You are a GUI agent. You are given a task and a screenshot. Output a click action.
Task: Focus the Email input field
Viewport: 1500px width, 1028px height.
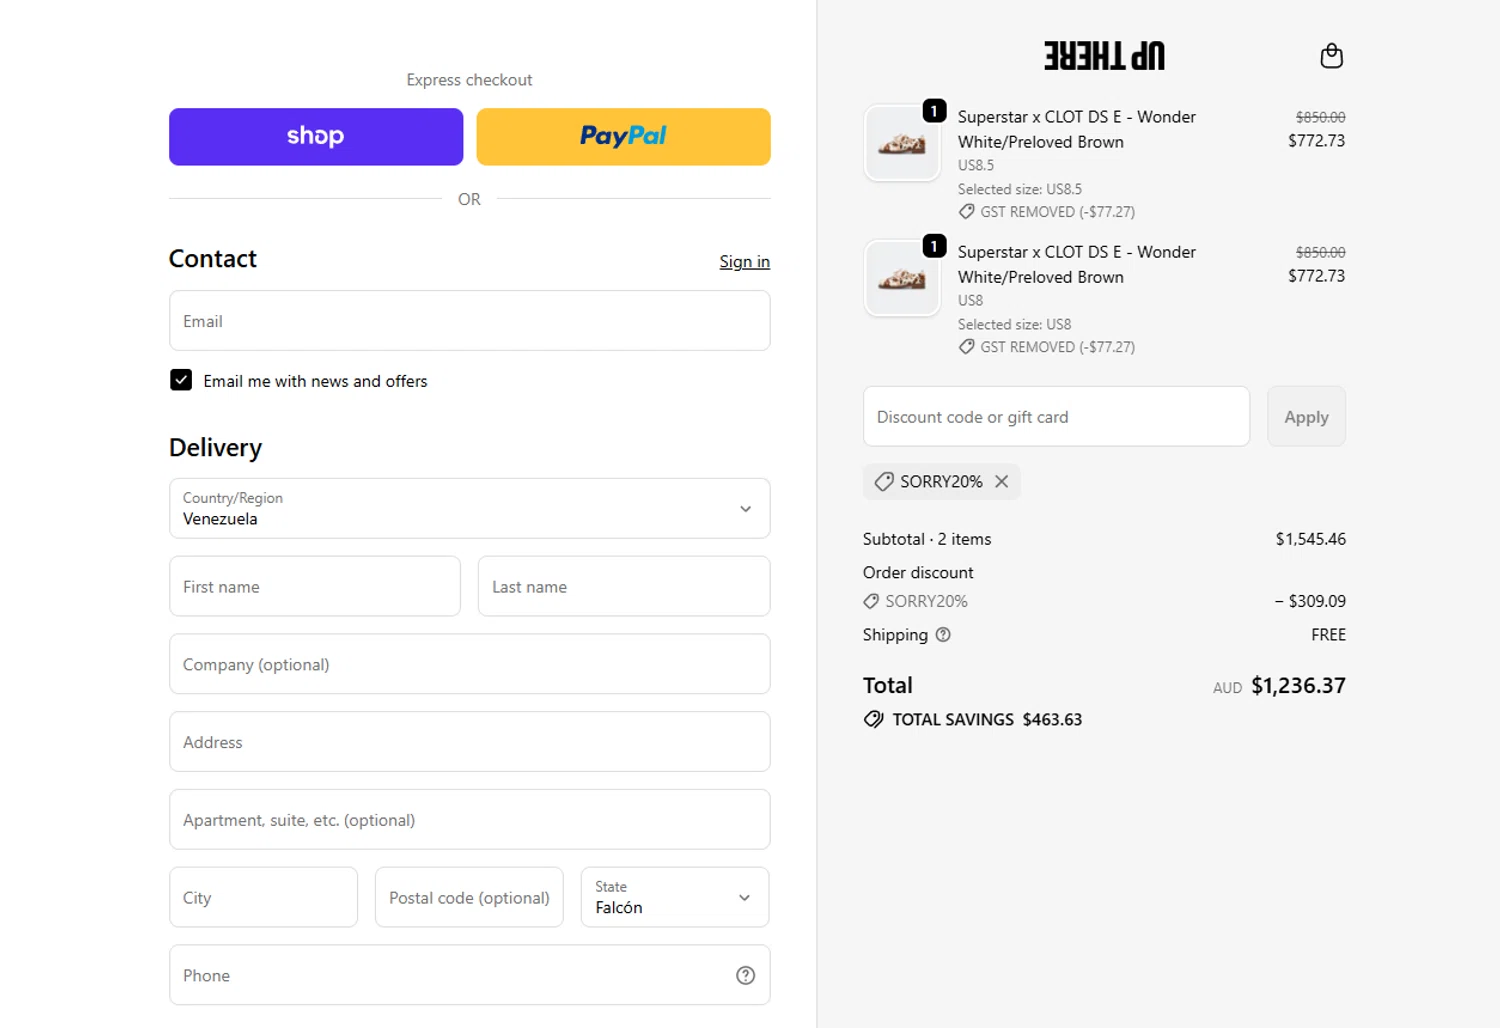[470, 321]
